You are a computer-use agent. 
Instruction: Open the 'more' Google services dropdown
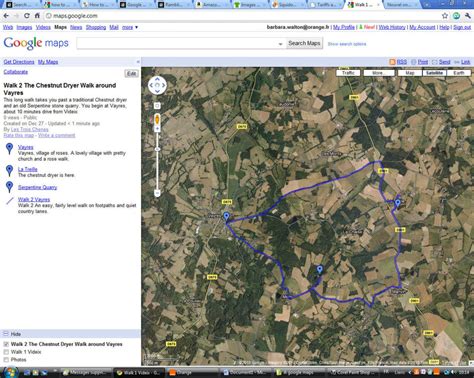click(x=130, y=27)
